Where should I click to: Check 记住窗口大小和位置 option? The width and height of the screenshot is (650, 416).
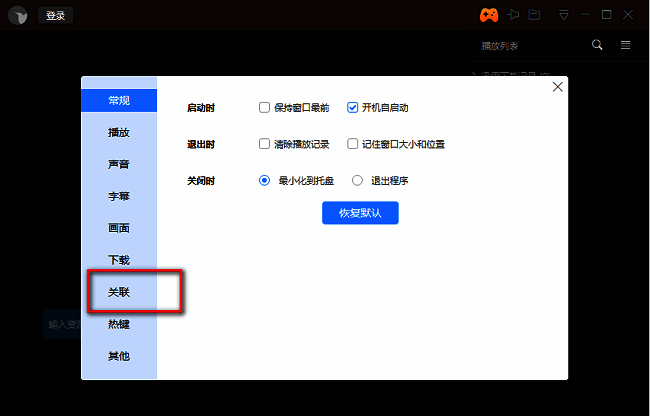pyautogui.click(x=352, y=144)
